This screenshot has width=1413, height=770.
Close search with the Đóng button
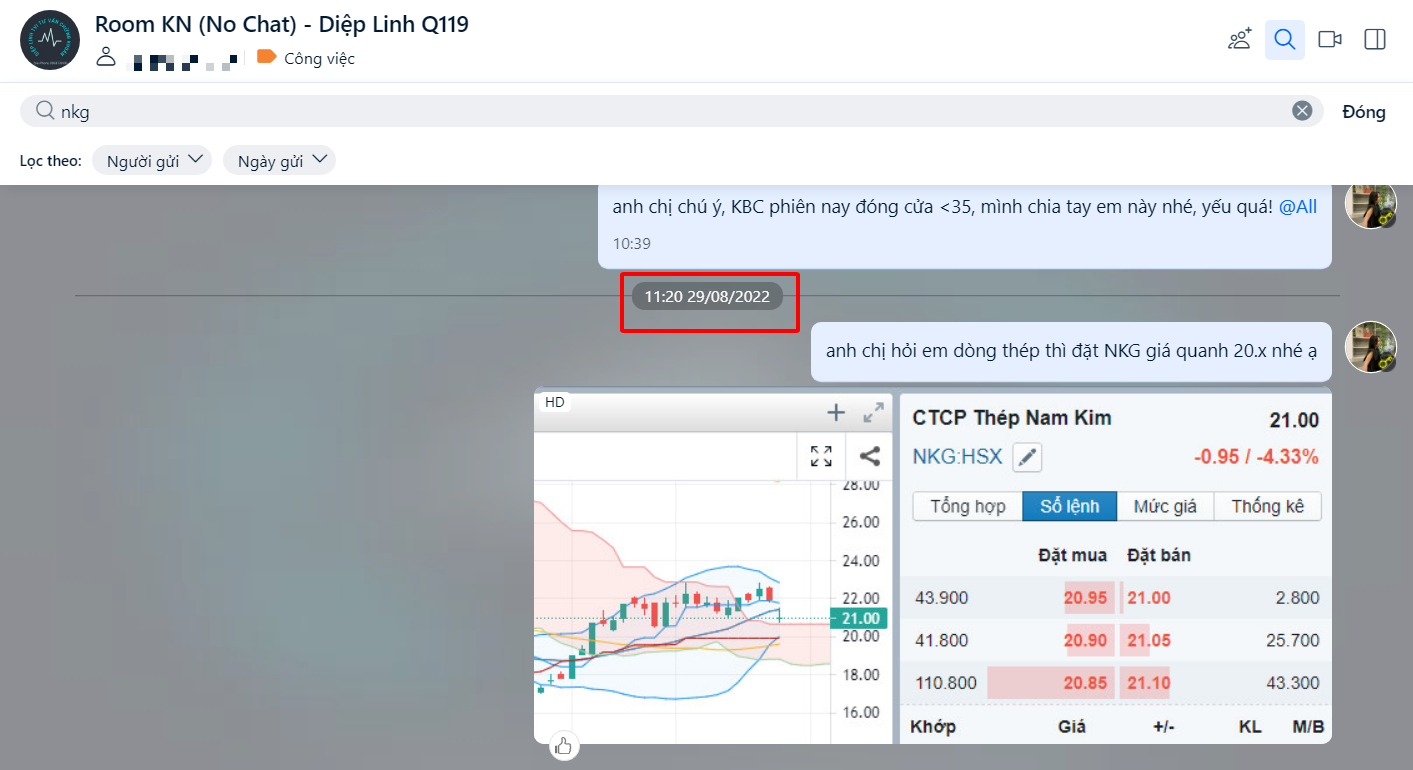point(1364,112)
